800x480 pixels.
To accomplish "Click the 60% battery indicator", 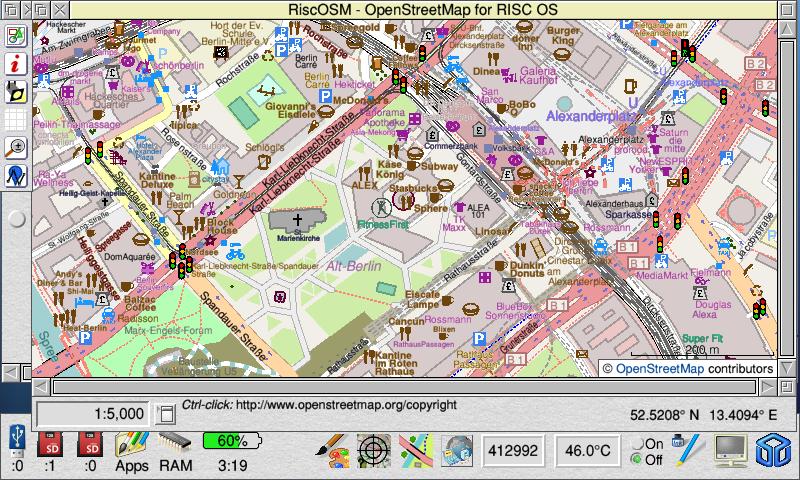I will (x=232, y=441).
